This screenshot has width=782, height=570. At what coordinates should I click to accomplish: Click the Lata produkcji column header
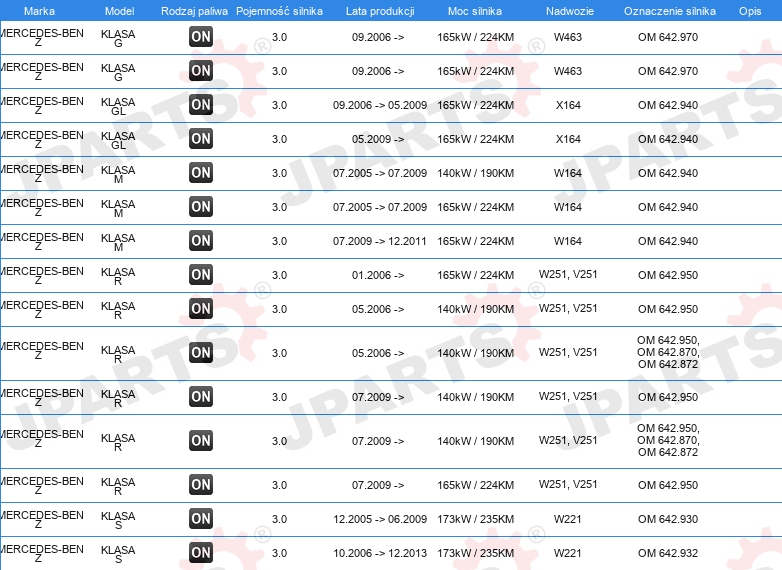pos(380,11)
